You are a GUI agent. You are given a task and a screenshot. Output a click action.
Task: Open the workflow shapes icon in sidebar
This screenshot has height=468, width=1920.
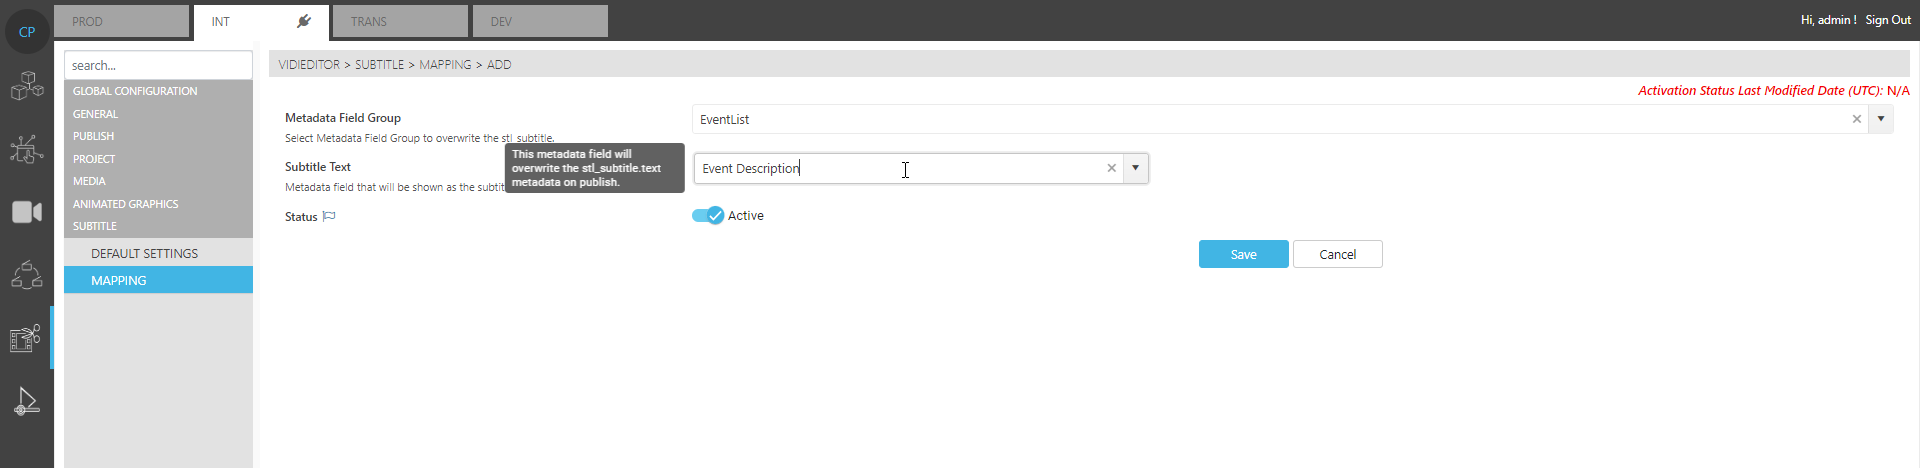[x=27, y=274]
